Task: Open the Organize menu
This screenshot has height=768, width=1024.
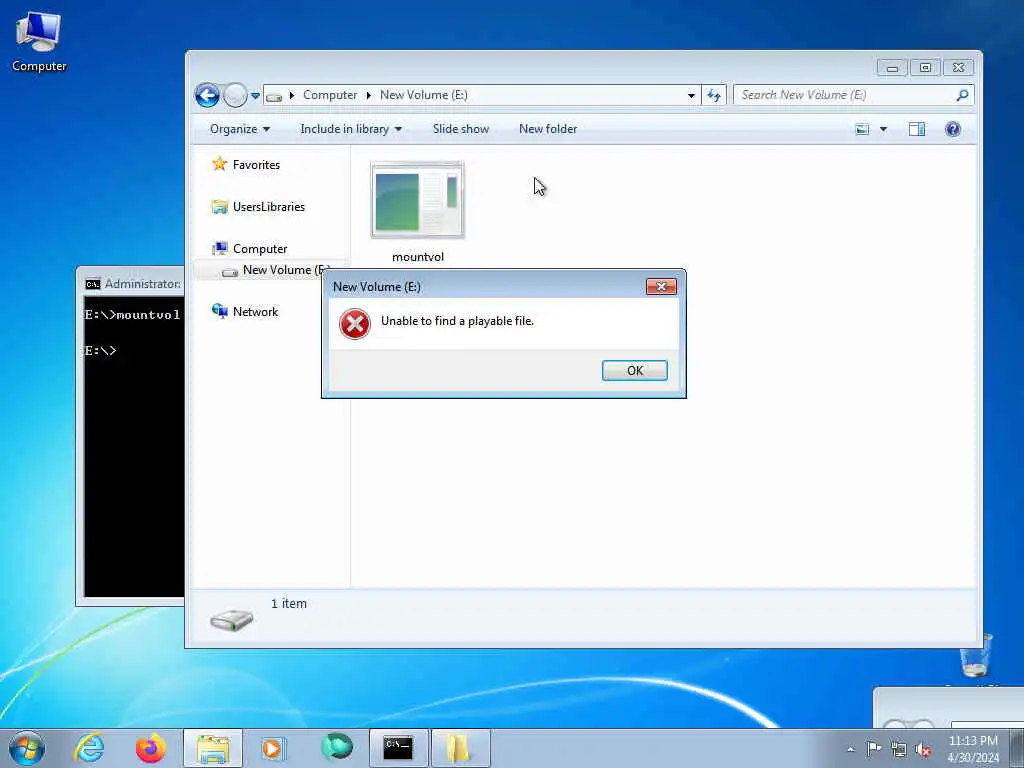Action: point(239,129)
